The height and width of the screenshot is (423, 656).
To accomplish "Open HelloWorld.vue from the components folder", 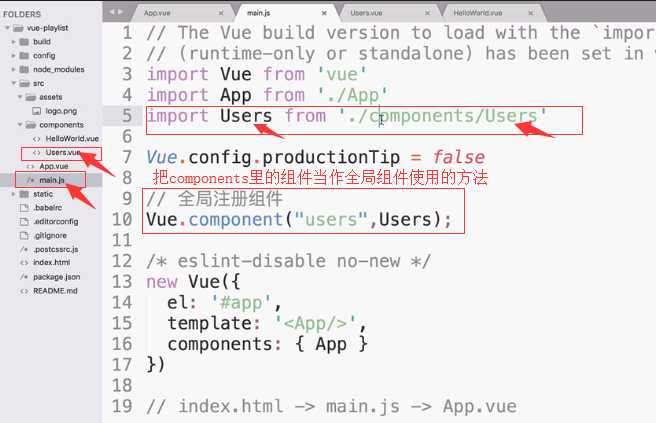I will (72, 138).
